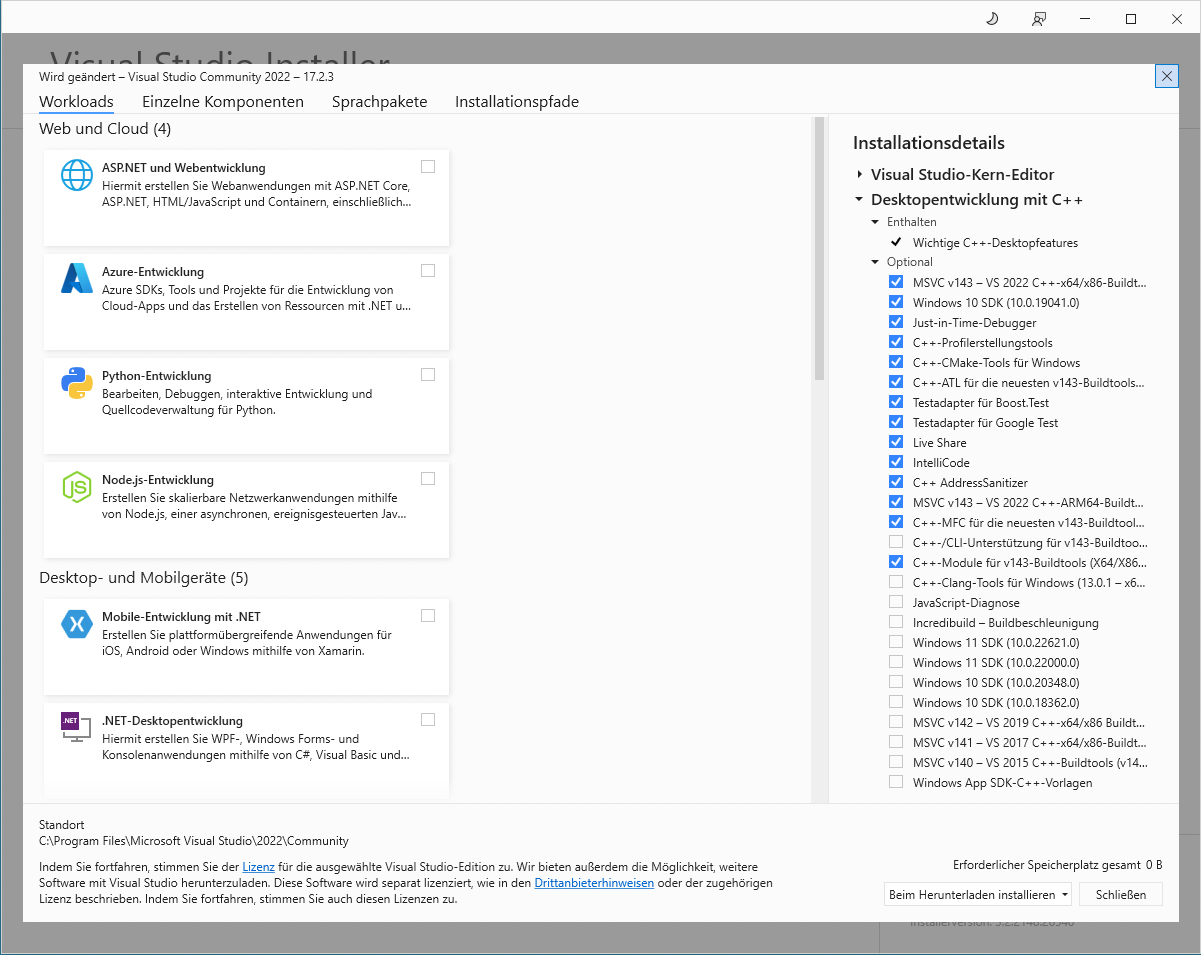Open the Drittanbieterhinweisen link
Viewport: 1201px width, 955px height.
point(594,883)
